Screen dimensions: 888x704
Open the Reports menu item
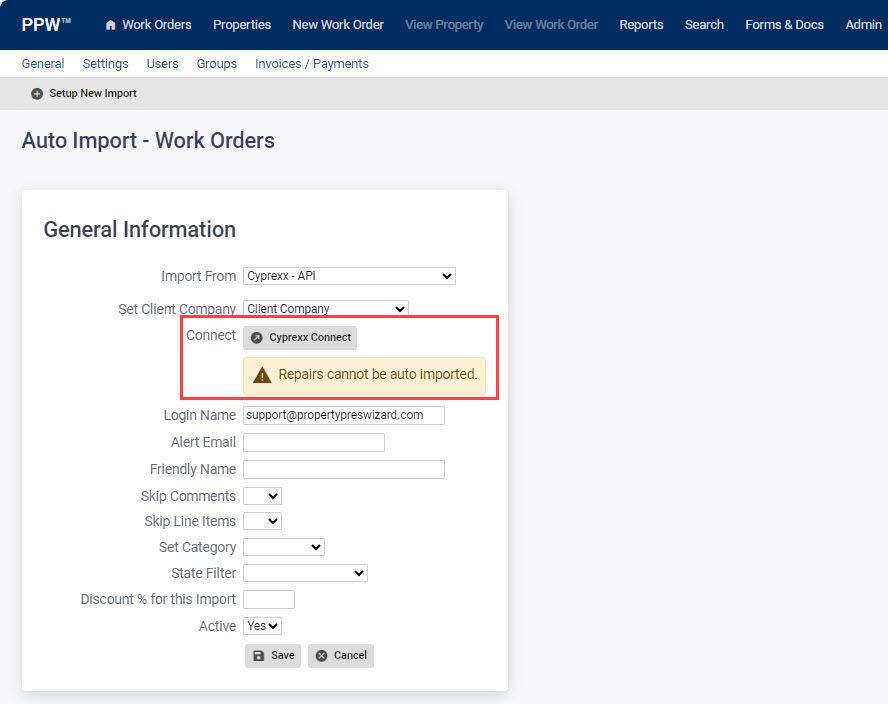coord(641,24)
